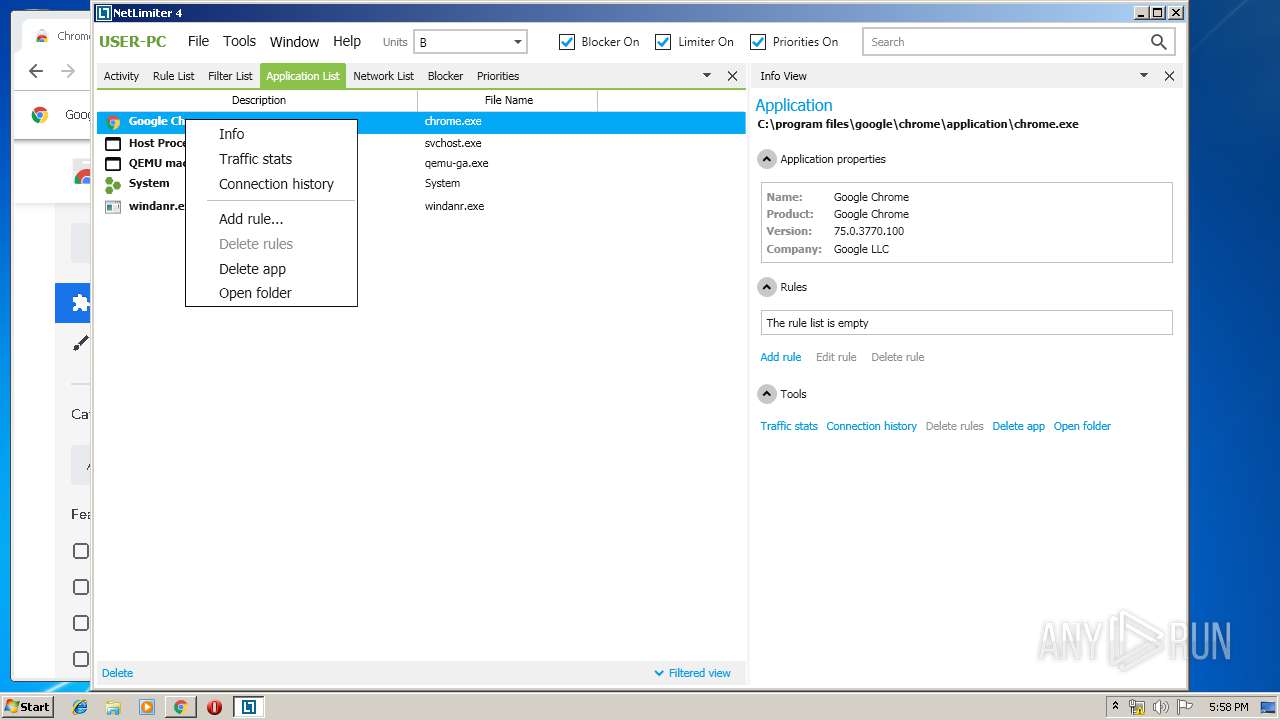
Task: Click the Delete link at bottom left
Action: tap(117, 673)
